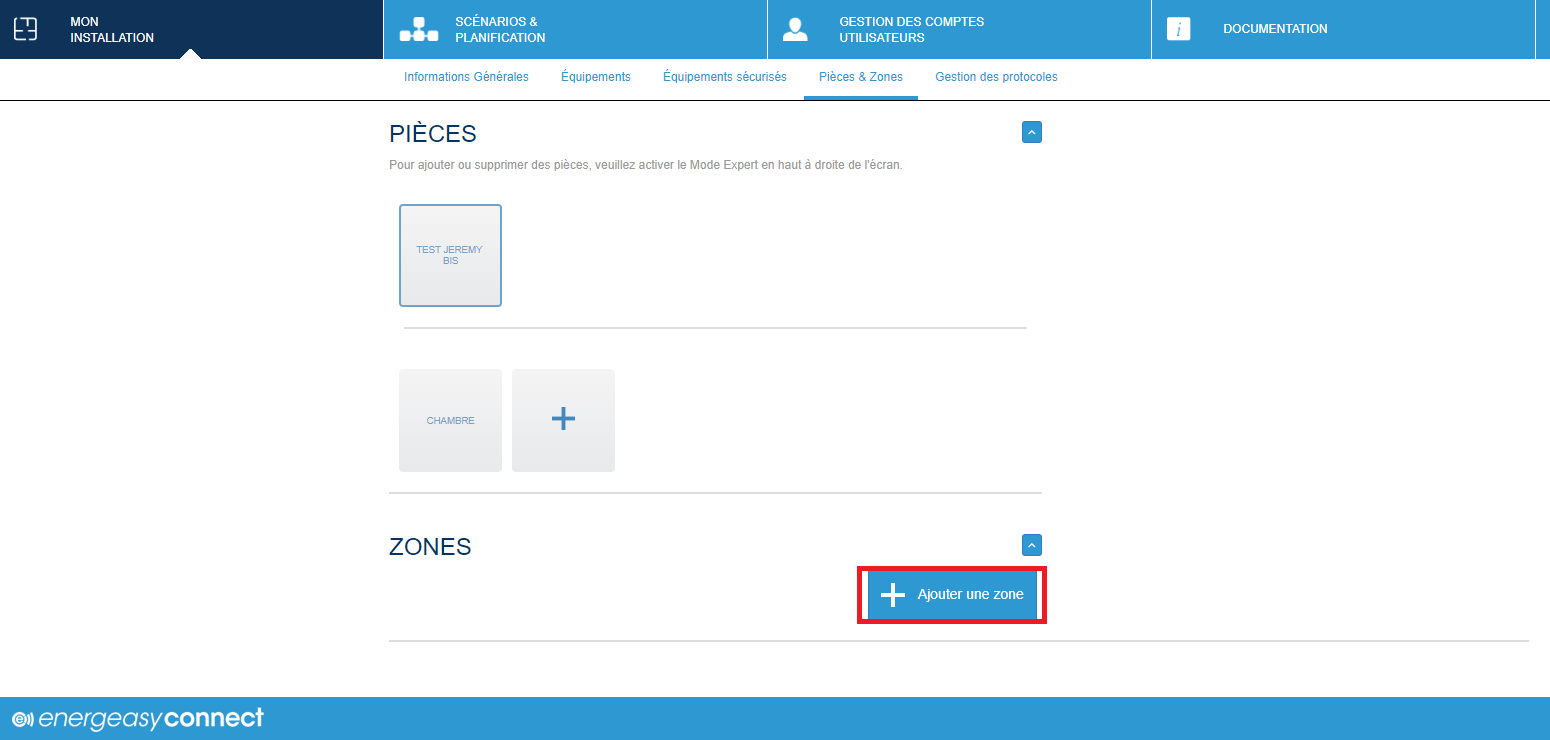
Task: Click the energeasy connect logo
Action: tap(138, 718)
